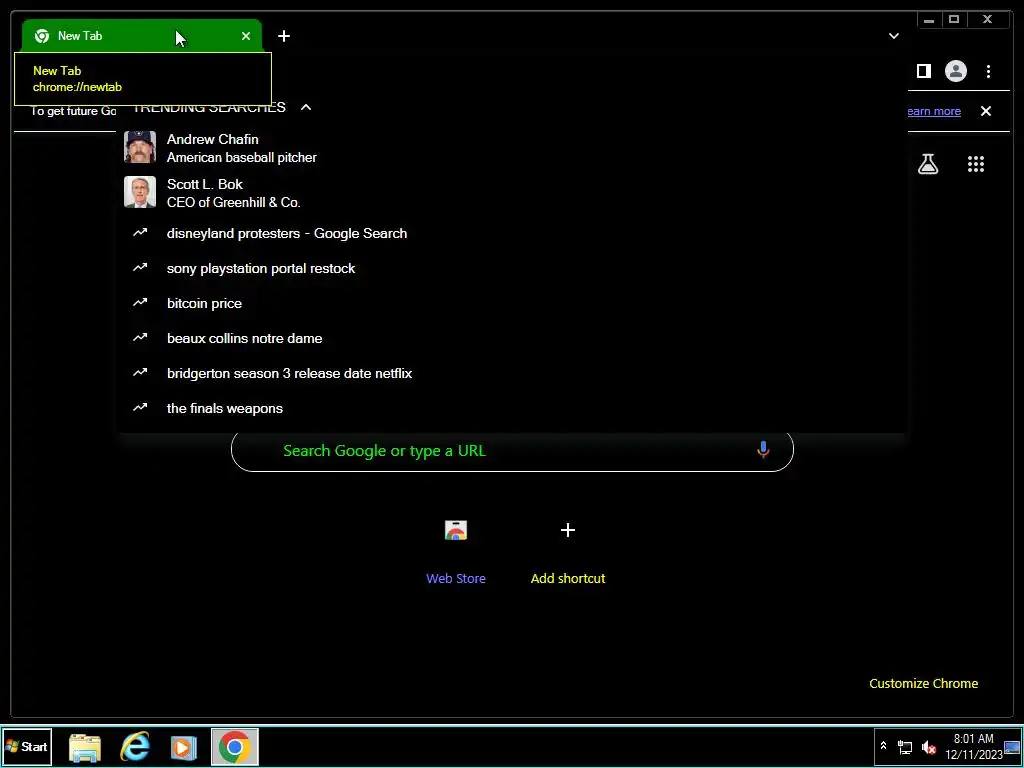Open Chrome three-dot menu
Screen dimensions: 1024x768
(x=988, y=71)
